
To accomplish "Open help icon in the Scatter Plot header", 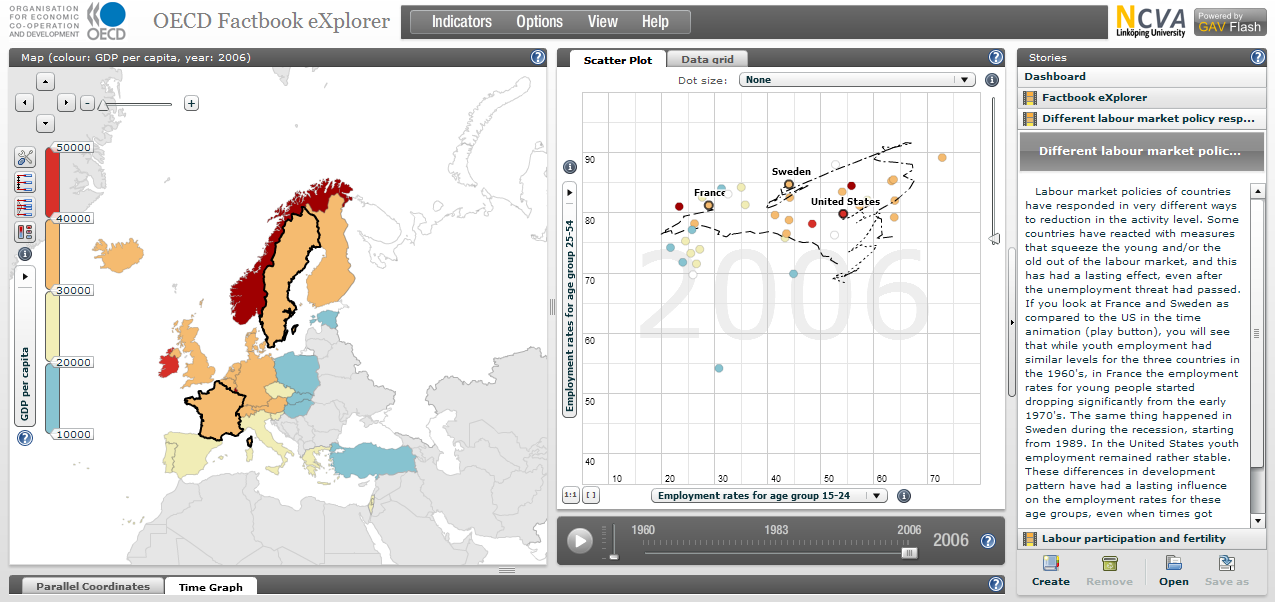I will [995, 57].
